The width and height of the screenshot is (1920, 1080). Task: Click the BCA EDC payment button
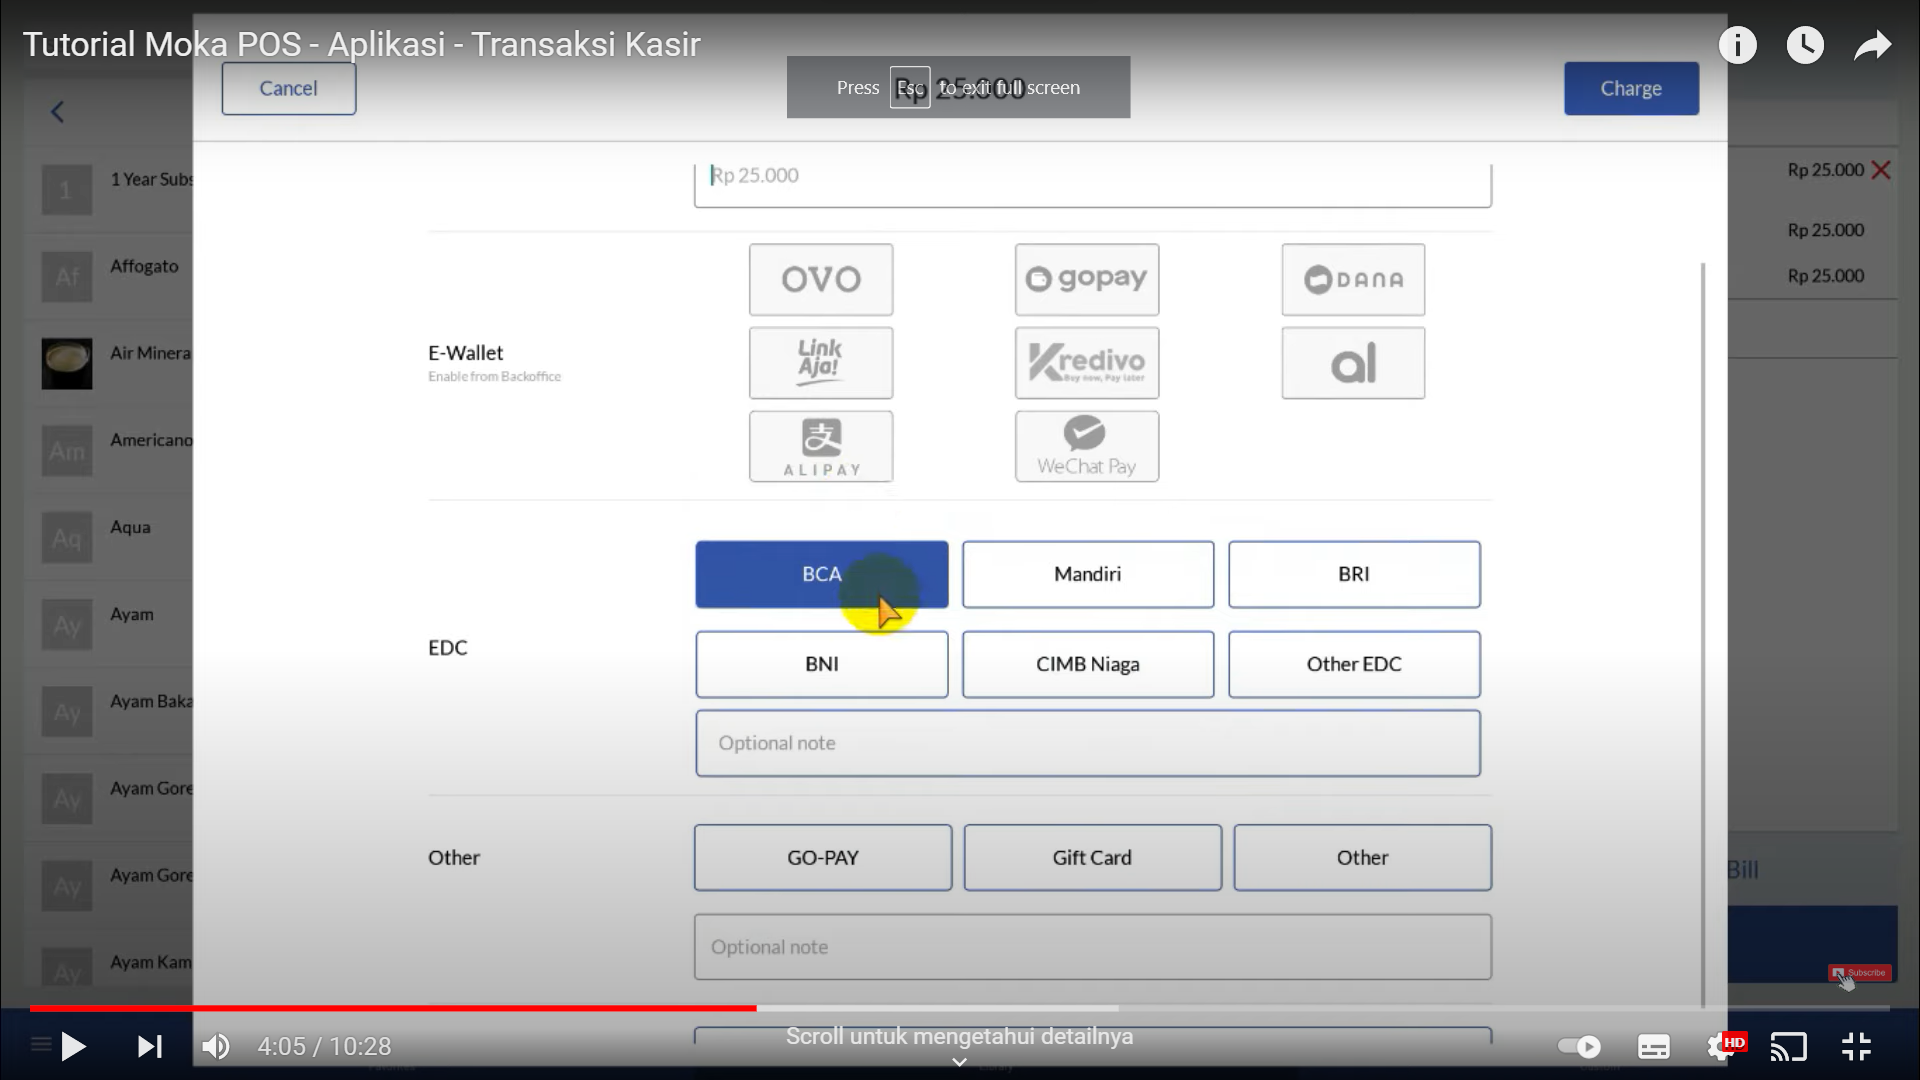[822, 574]
